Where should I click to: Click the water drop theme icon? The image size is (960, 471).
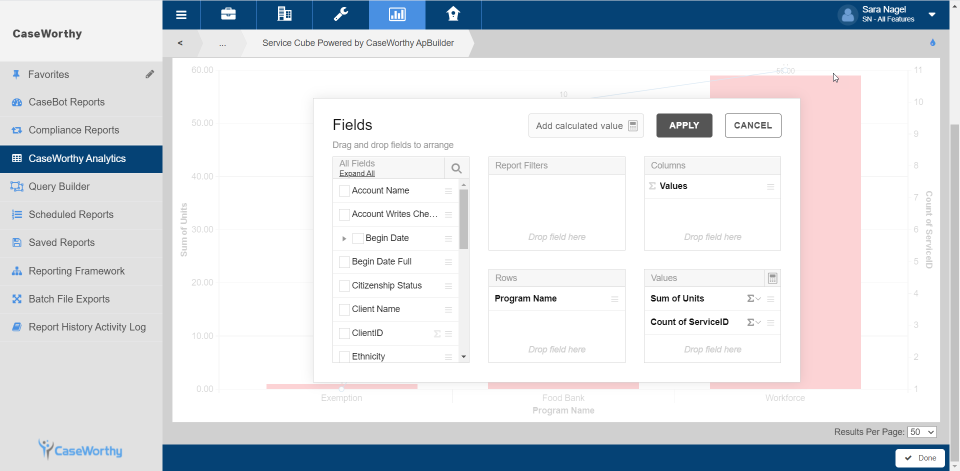click(x=933, y=43)
